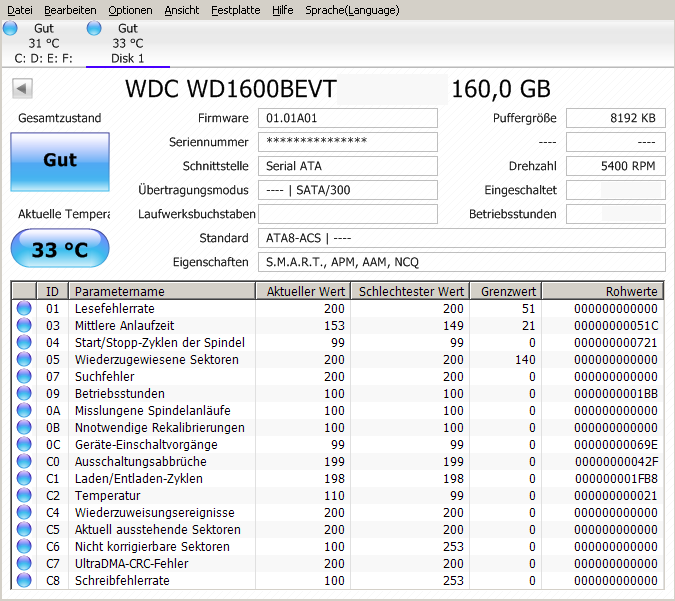675x601 pixels.
Task: Open the Datei menu
Action: (20, 10)
